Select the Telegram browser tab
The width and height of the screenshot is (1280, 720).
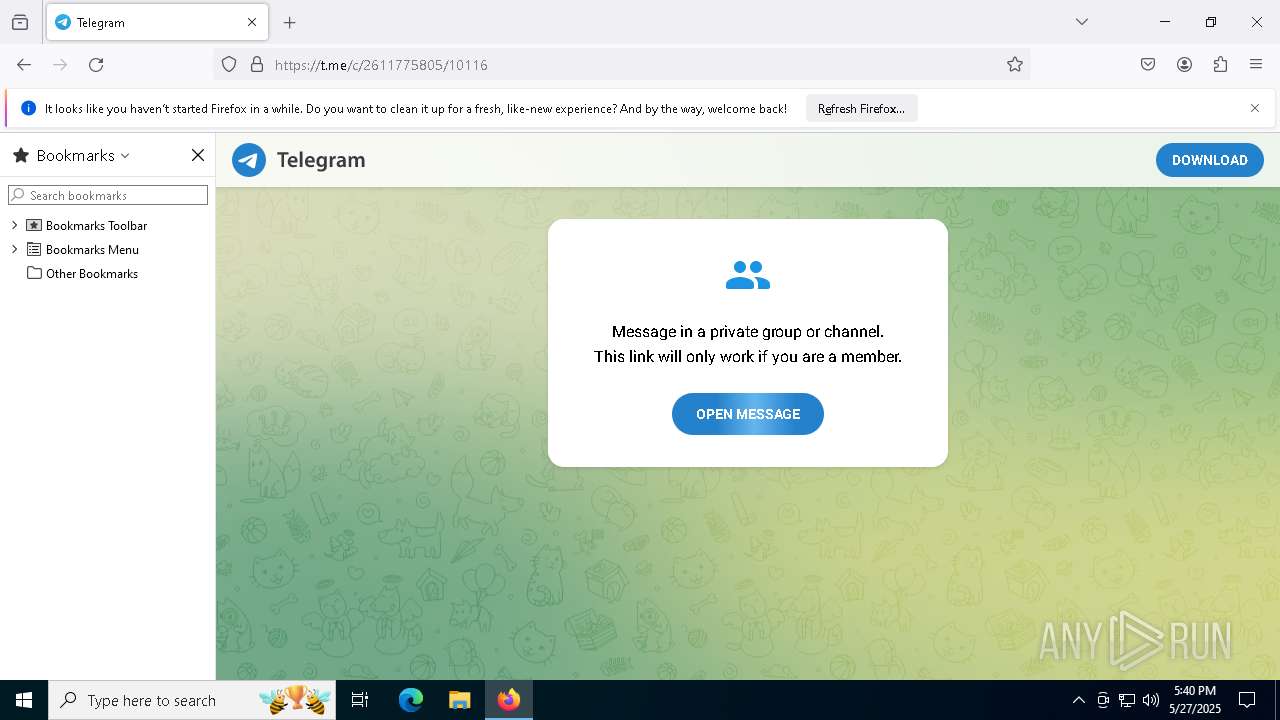tap(156, 22)
